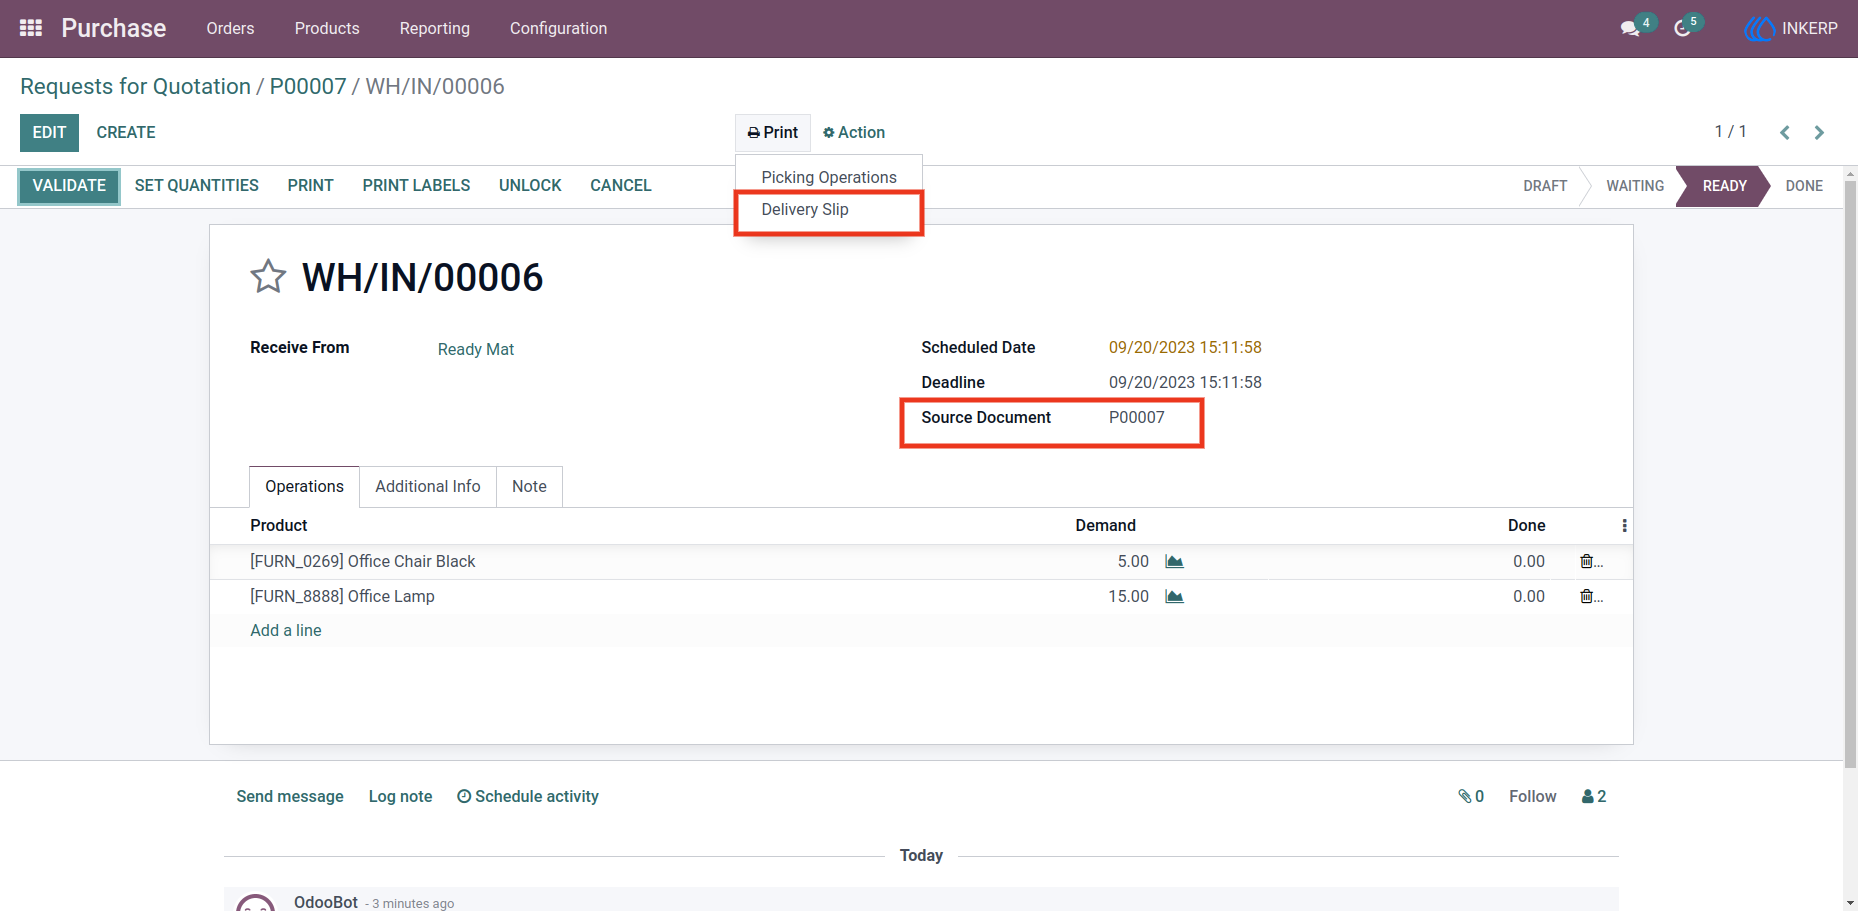
Task: Go to previous record arrow
Action: 1785,132
